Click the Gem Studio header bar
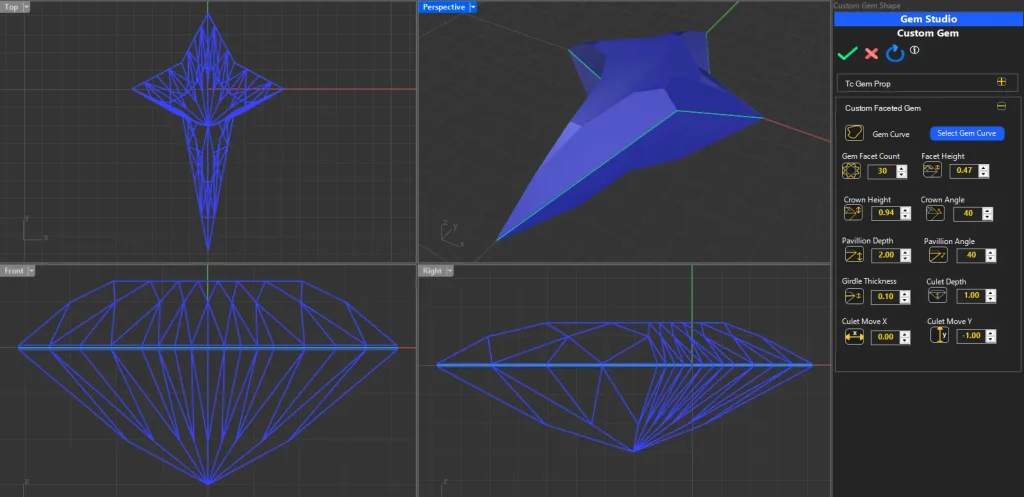 pyautogui.click(x=928, y=20)
